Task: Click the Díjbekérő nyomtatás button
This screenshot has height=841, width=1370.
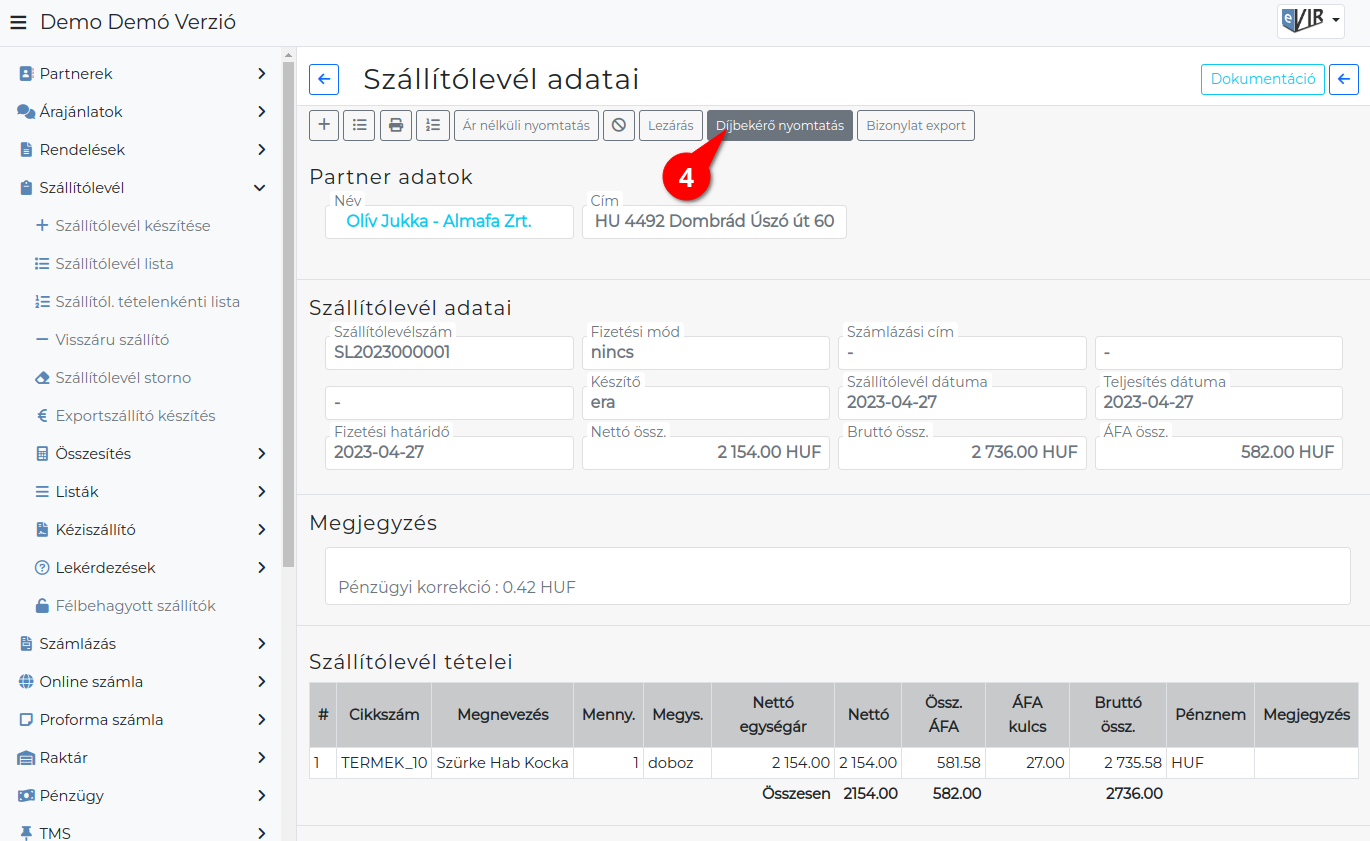Action: click(x=780, y=125)
